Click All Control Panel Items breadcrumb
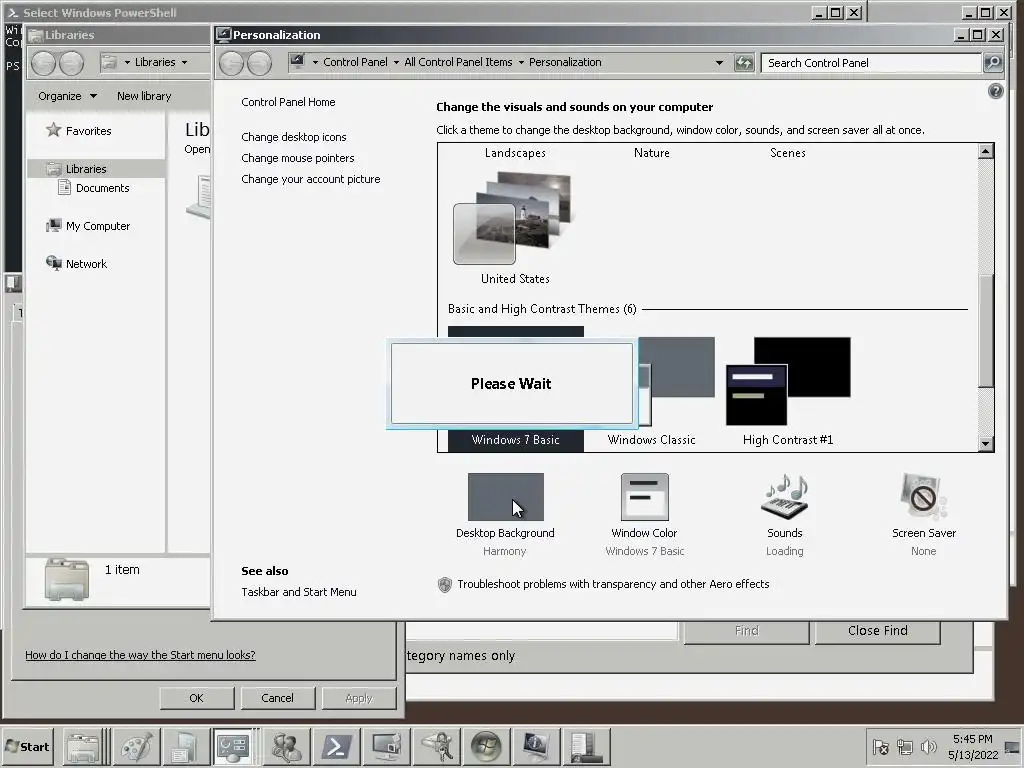Viewport: 1024px width, 768px height. 458,62
